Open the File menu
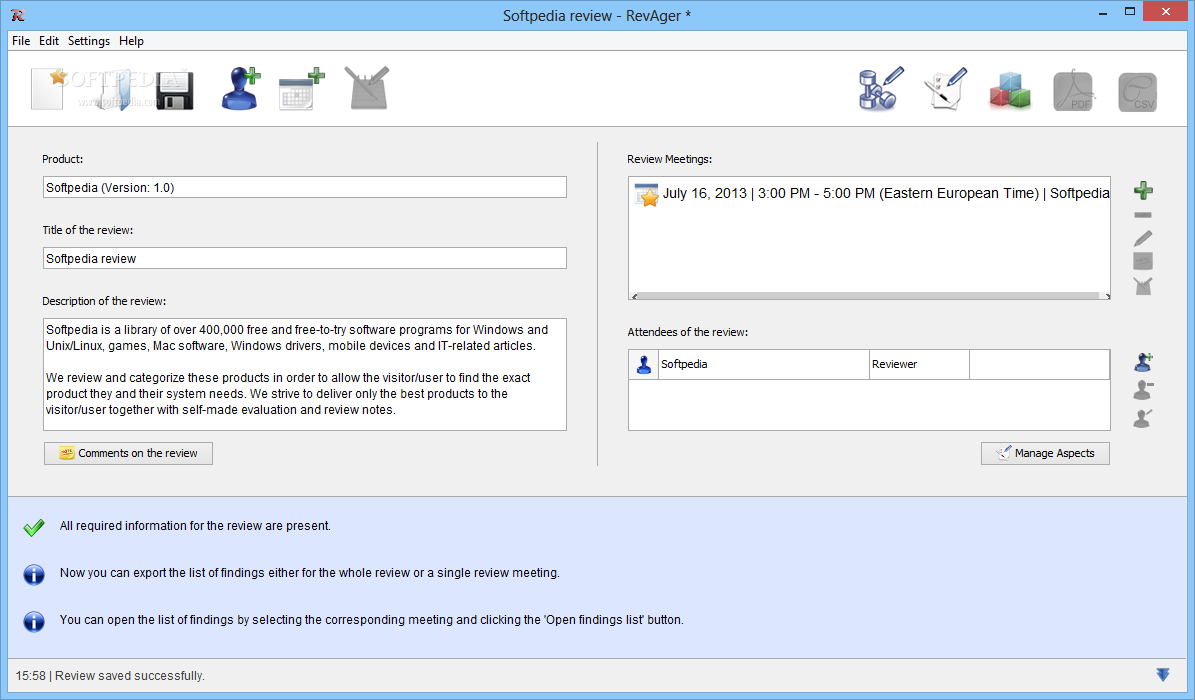This screenshot has height=700, width=1195. tap(21, 41)
